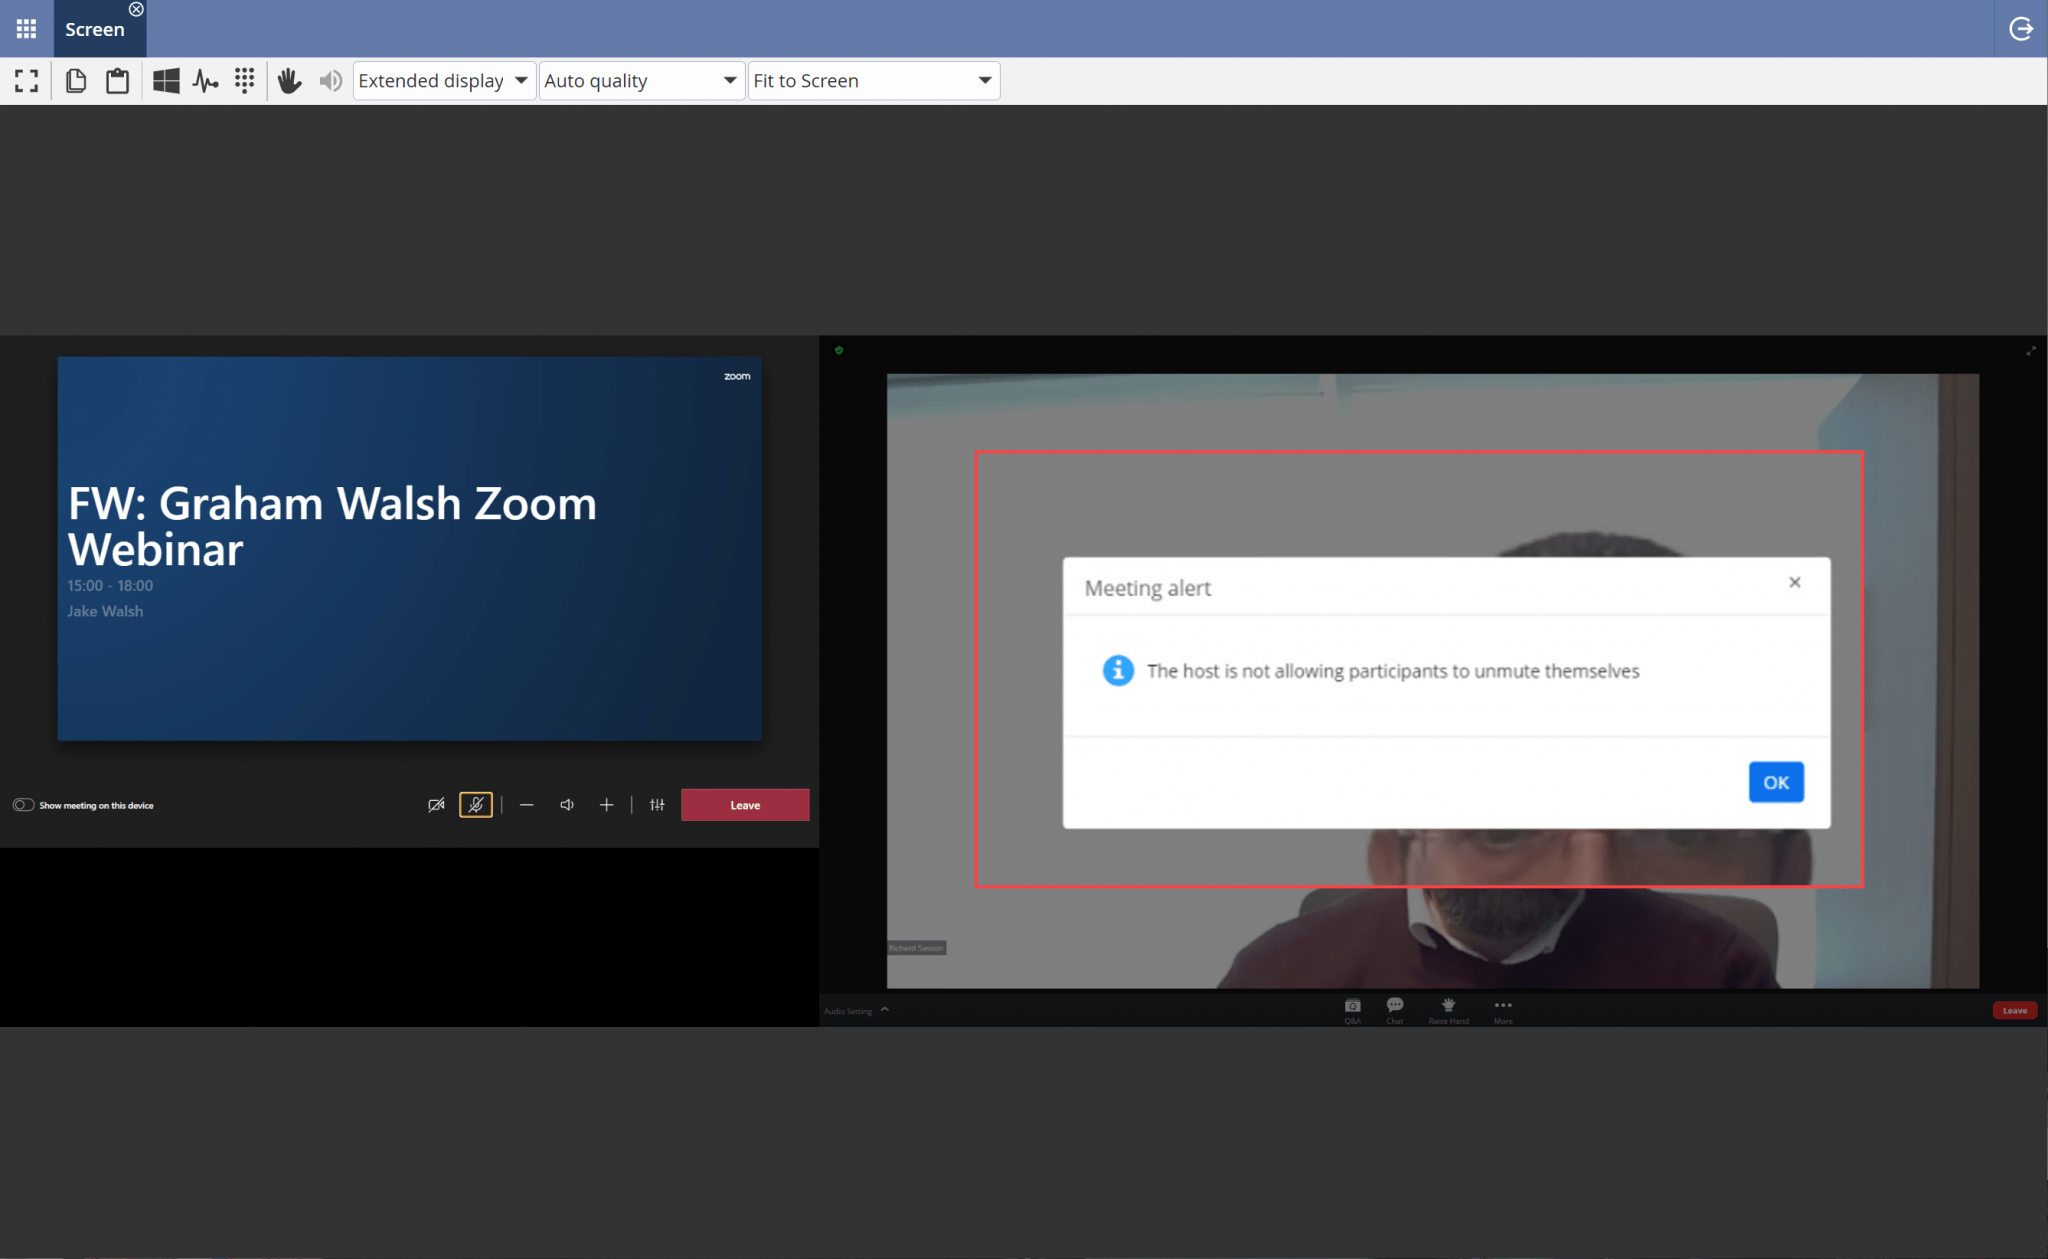Toggle Show meeting on this device
This screenshot has height=1259, width=2048.
[24, 805]
